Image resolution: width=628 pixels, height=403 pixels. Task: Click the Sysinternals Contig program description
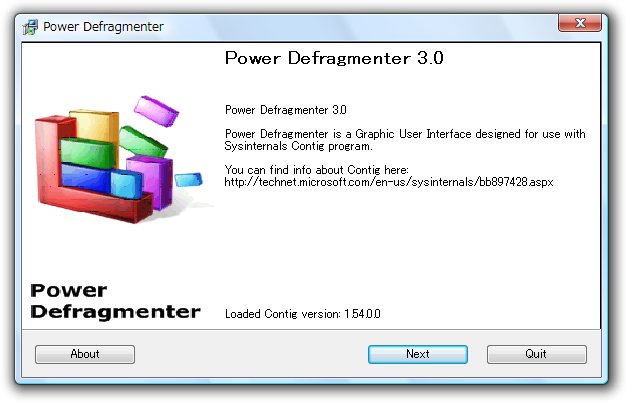click(x=405, y=140)
